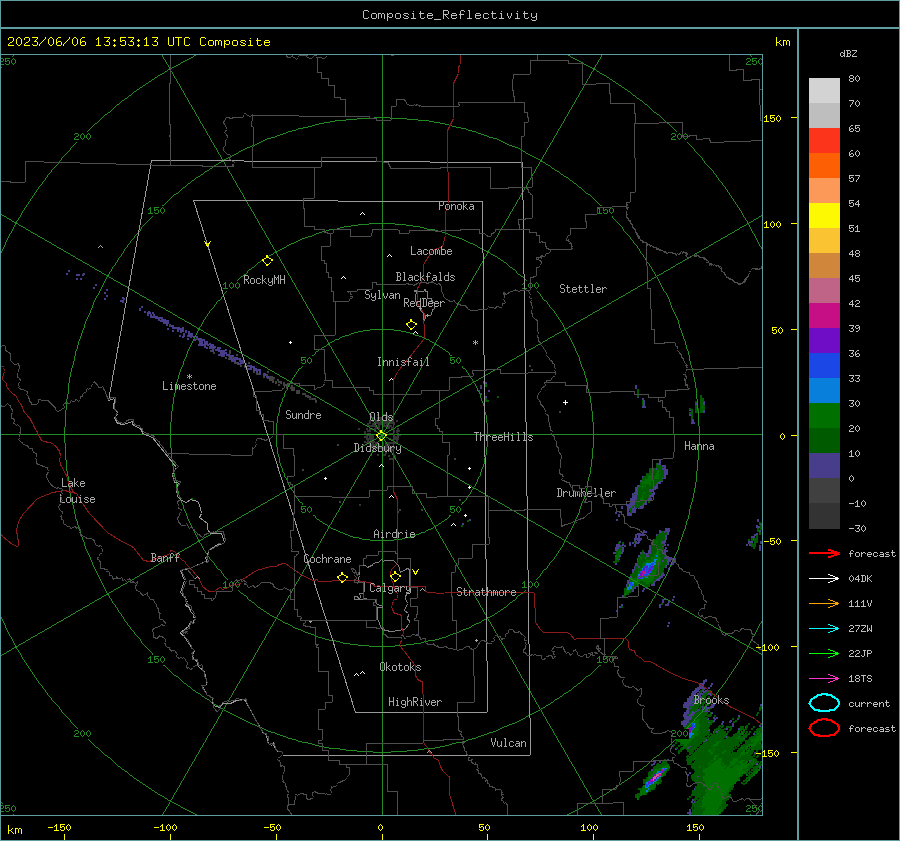Click the asterisk marker east of Innisfail
Screen dimensions: 900x841
point(475,343)
